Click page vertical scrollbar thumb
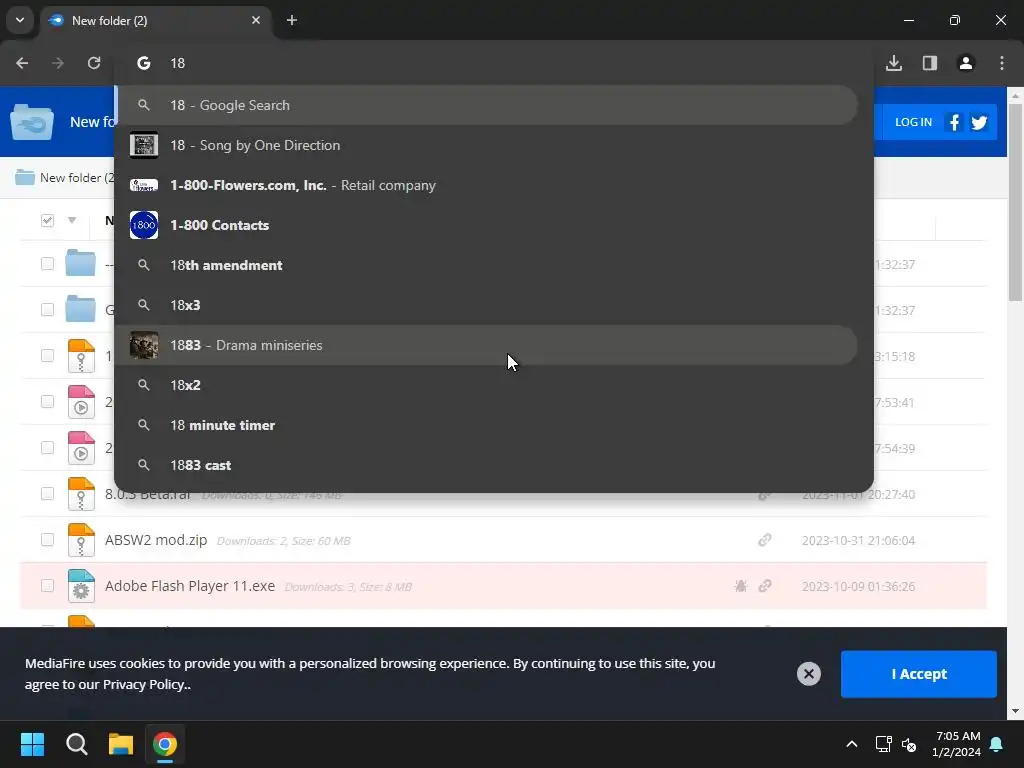1024x768 pixels. pos(1015,202)
